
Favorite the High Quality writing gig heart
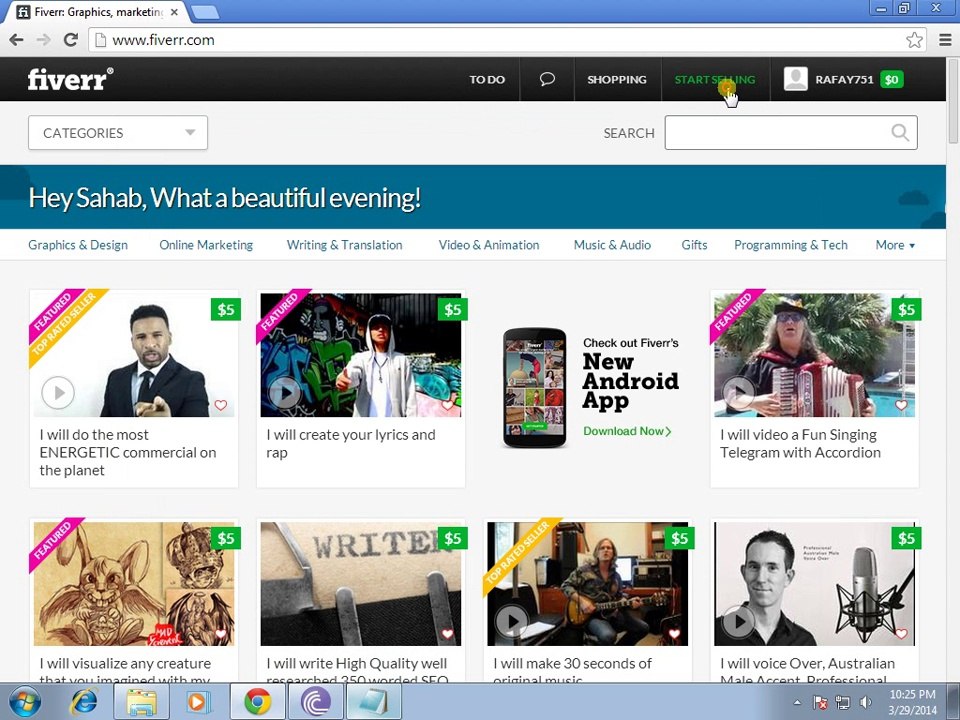coord(448,634)
